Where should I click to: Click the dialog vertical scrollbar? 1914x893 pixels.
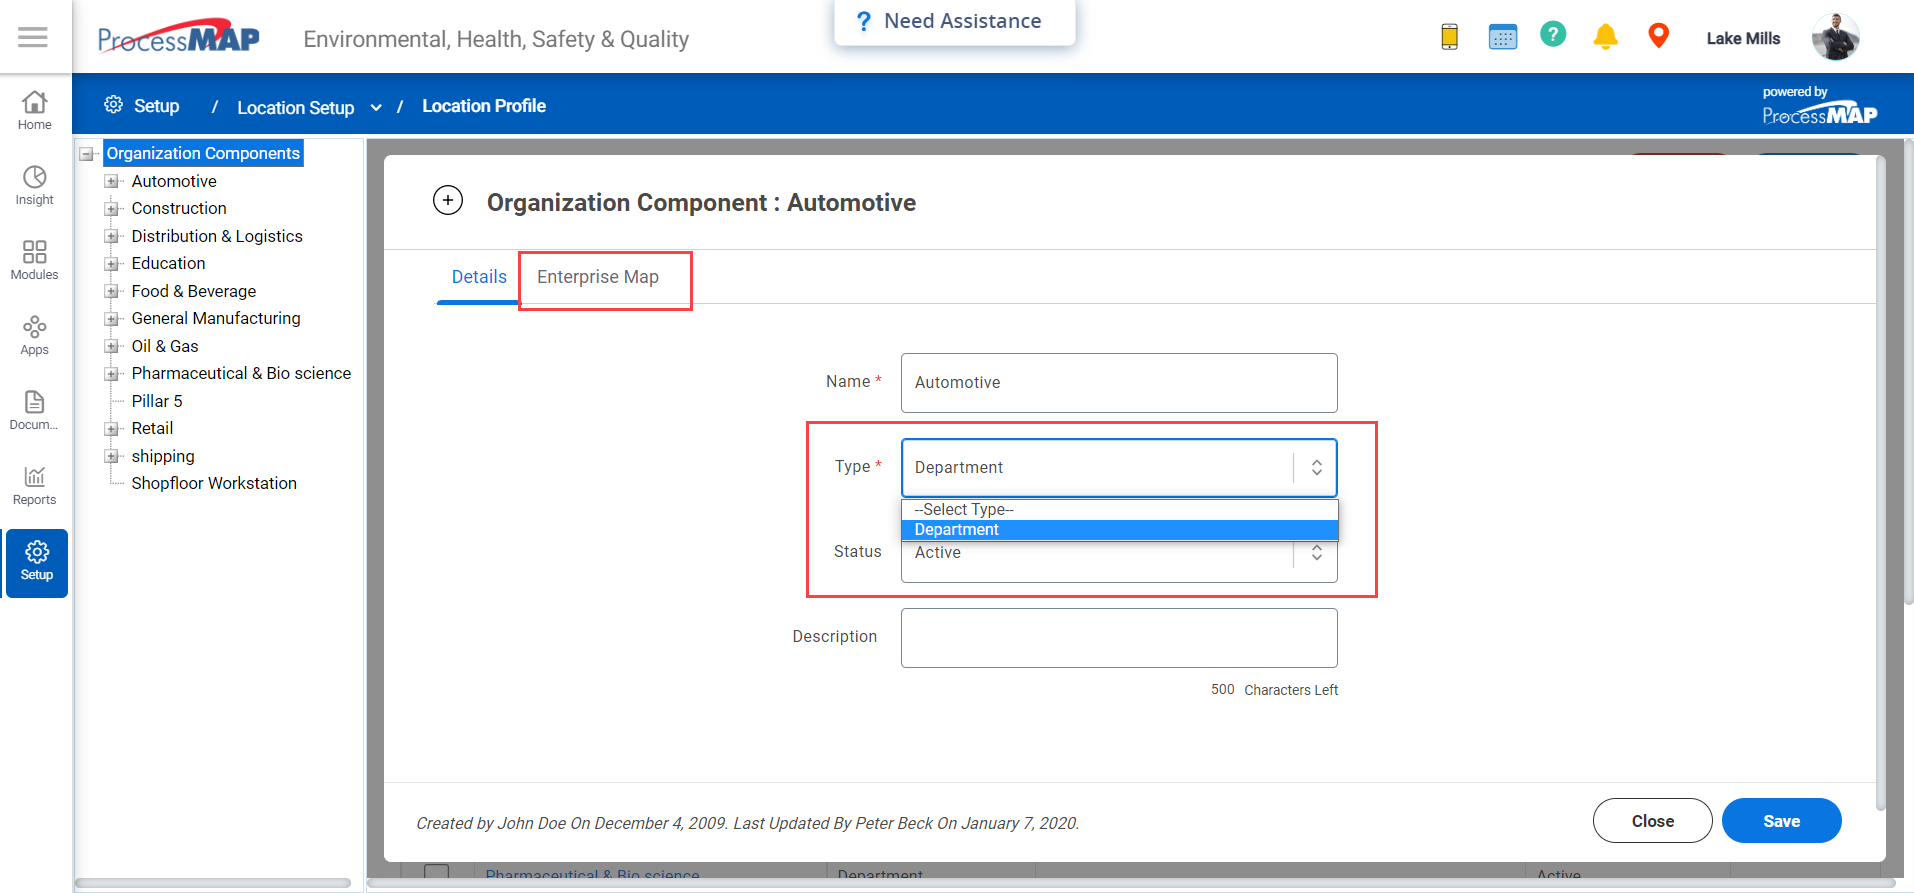click(1881, 482)
